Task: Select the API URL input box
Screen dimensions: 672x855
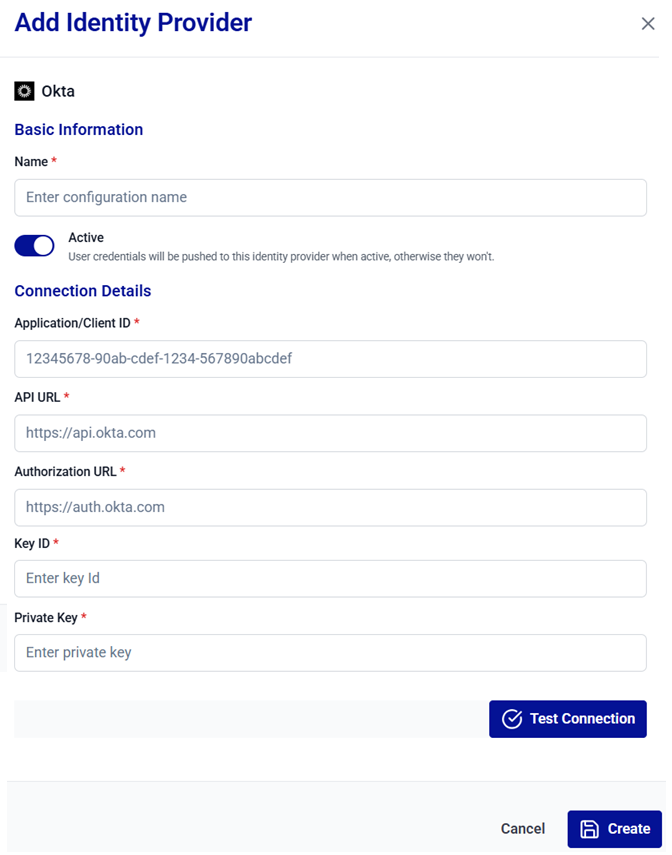Action: coord(330,433)
